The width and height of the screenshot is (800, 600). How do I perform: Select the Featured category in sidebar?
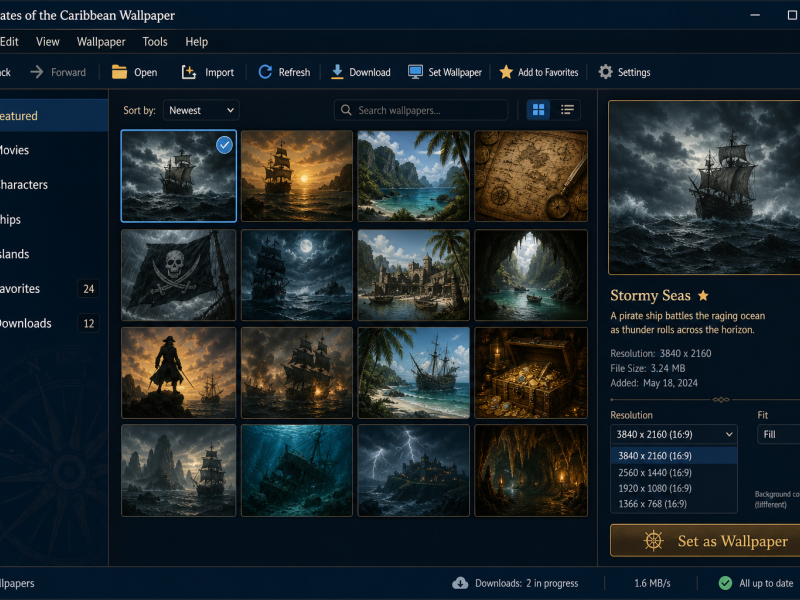click(x=54, y=116)
